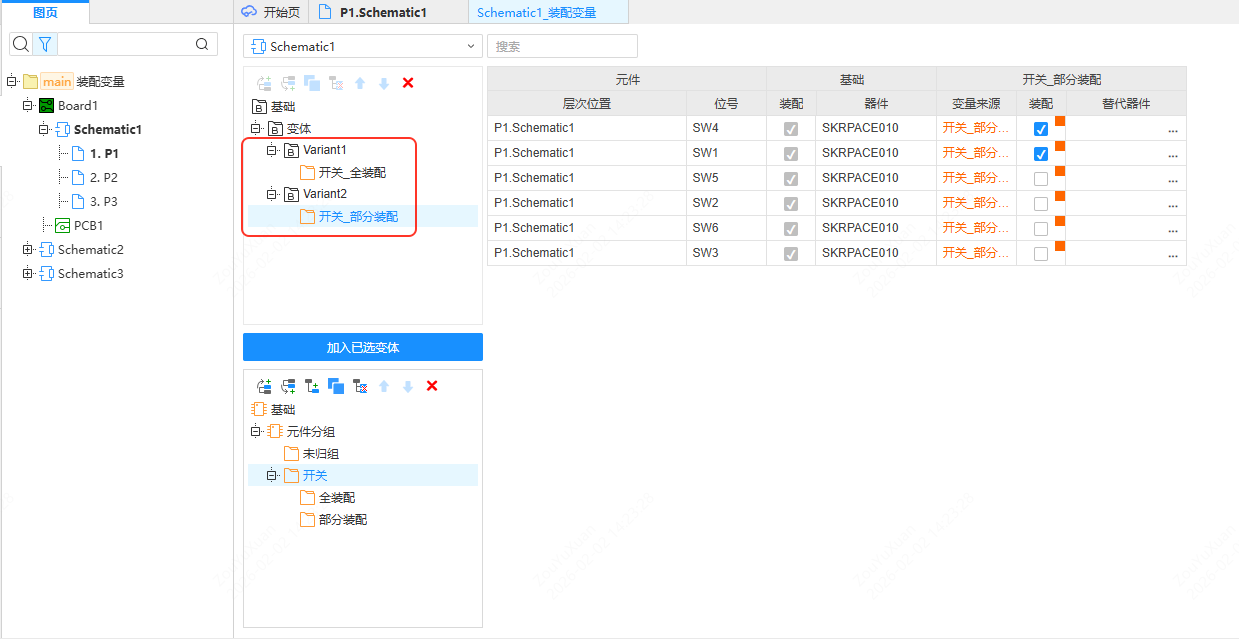This screenshot has height=643, width=1239.
Task: Uncheck the variant assembly checkbox for SW1
Action: 1041,154
